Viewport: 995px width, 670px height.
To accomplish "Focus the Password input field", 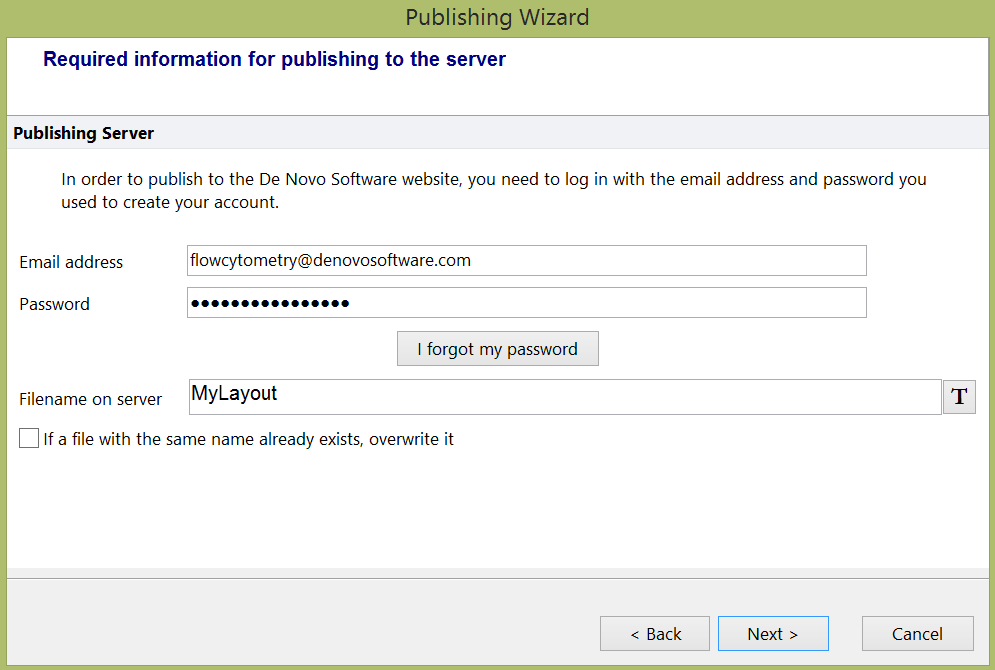I will [526, 303].
